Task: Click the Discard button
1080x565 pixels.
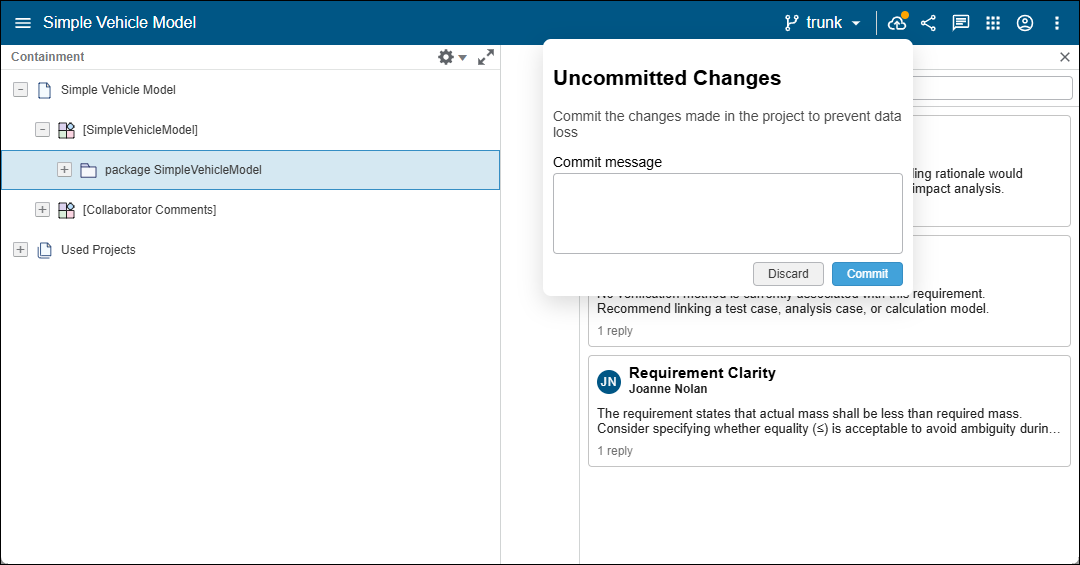Action: click(x=788, y=274)
